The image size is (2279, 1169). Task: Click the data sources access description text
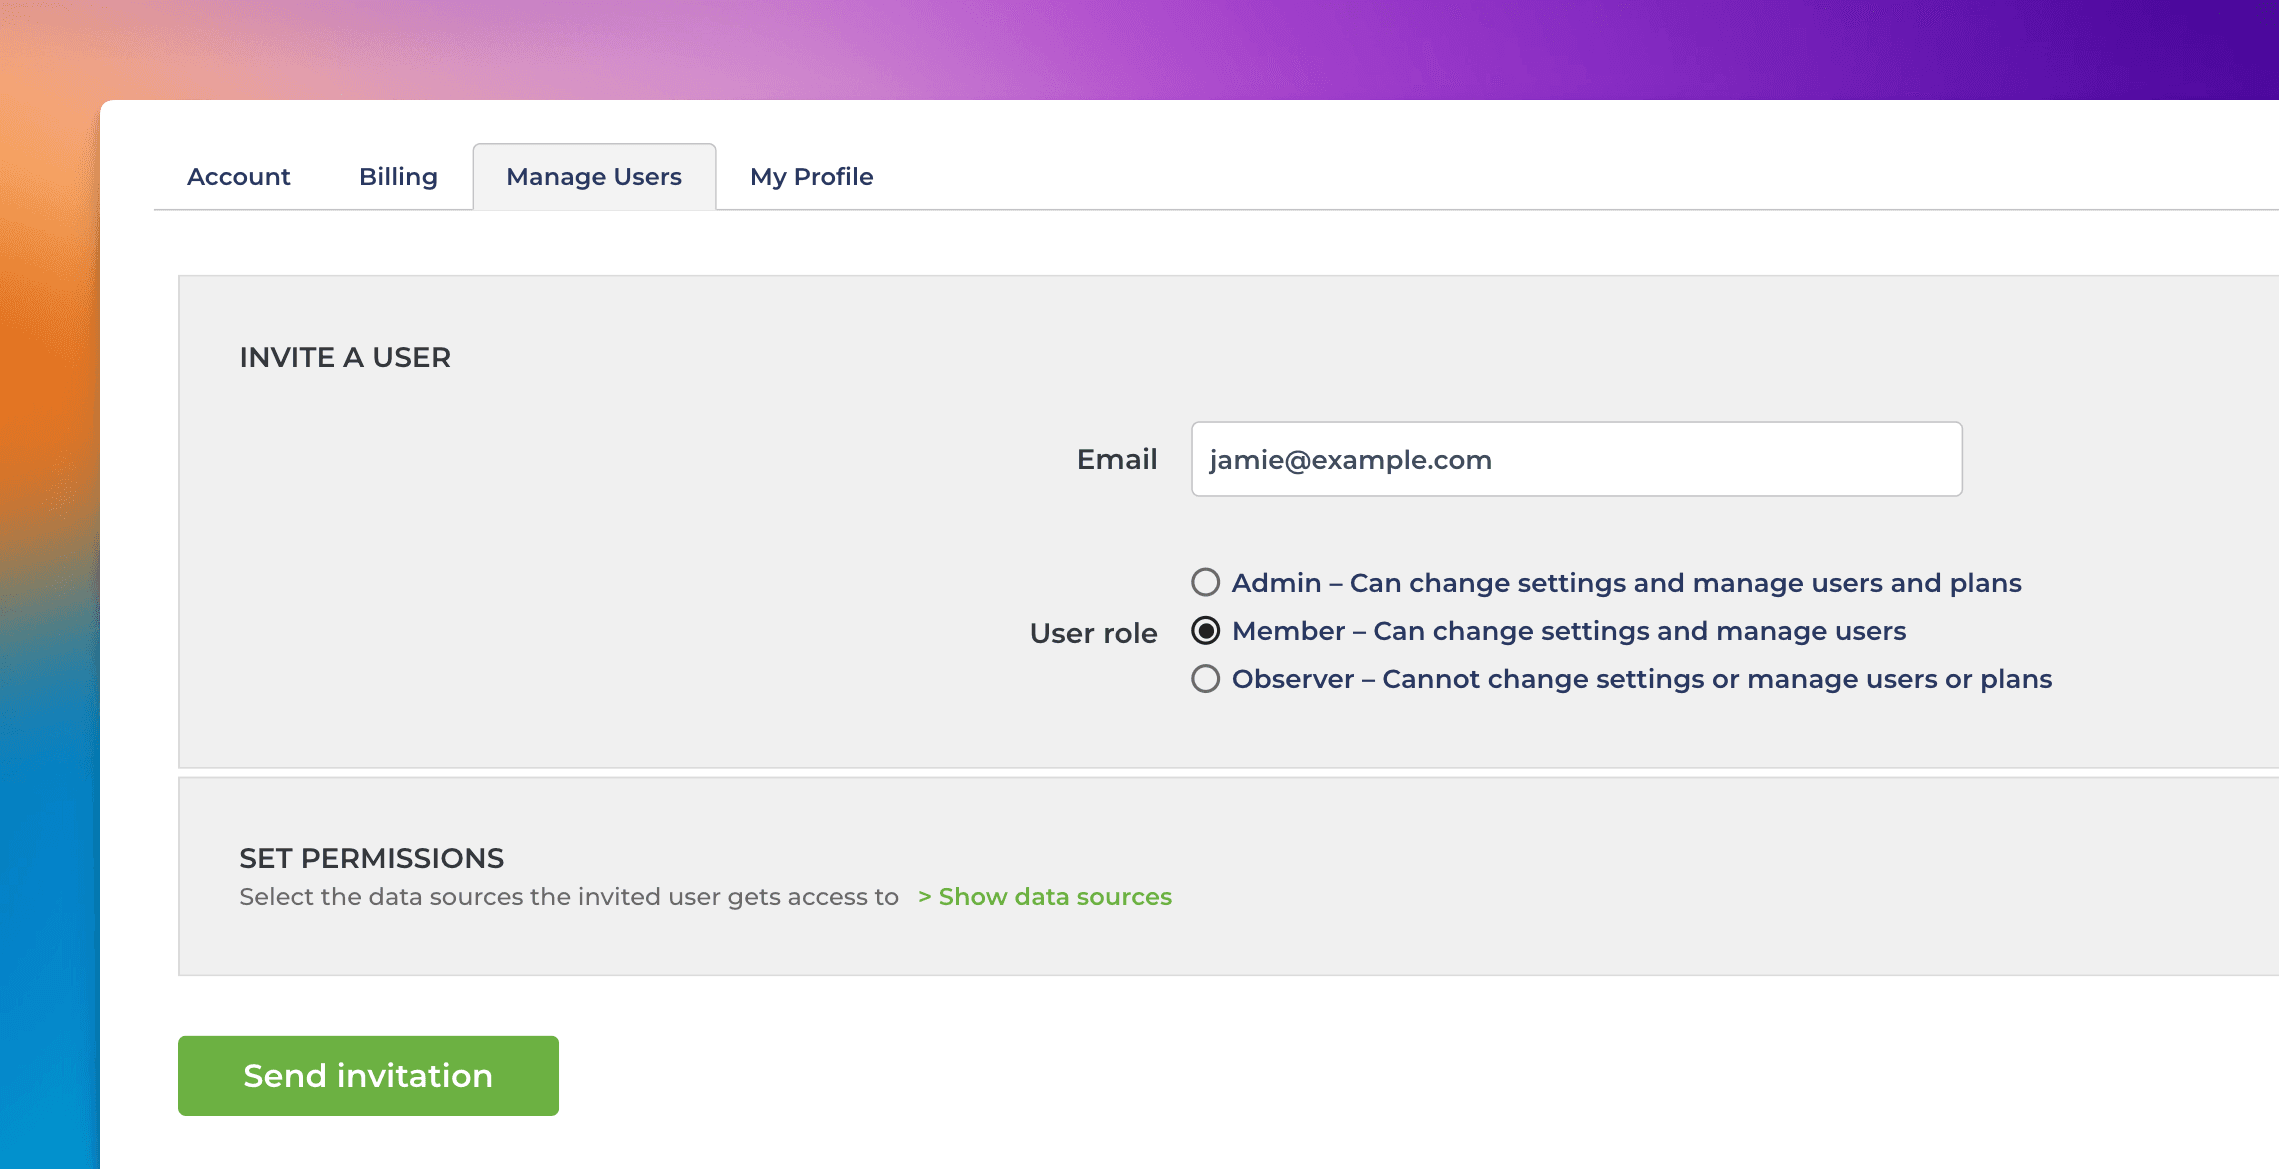point(568,897)
